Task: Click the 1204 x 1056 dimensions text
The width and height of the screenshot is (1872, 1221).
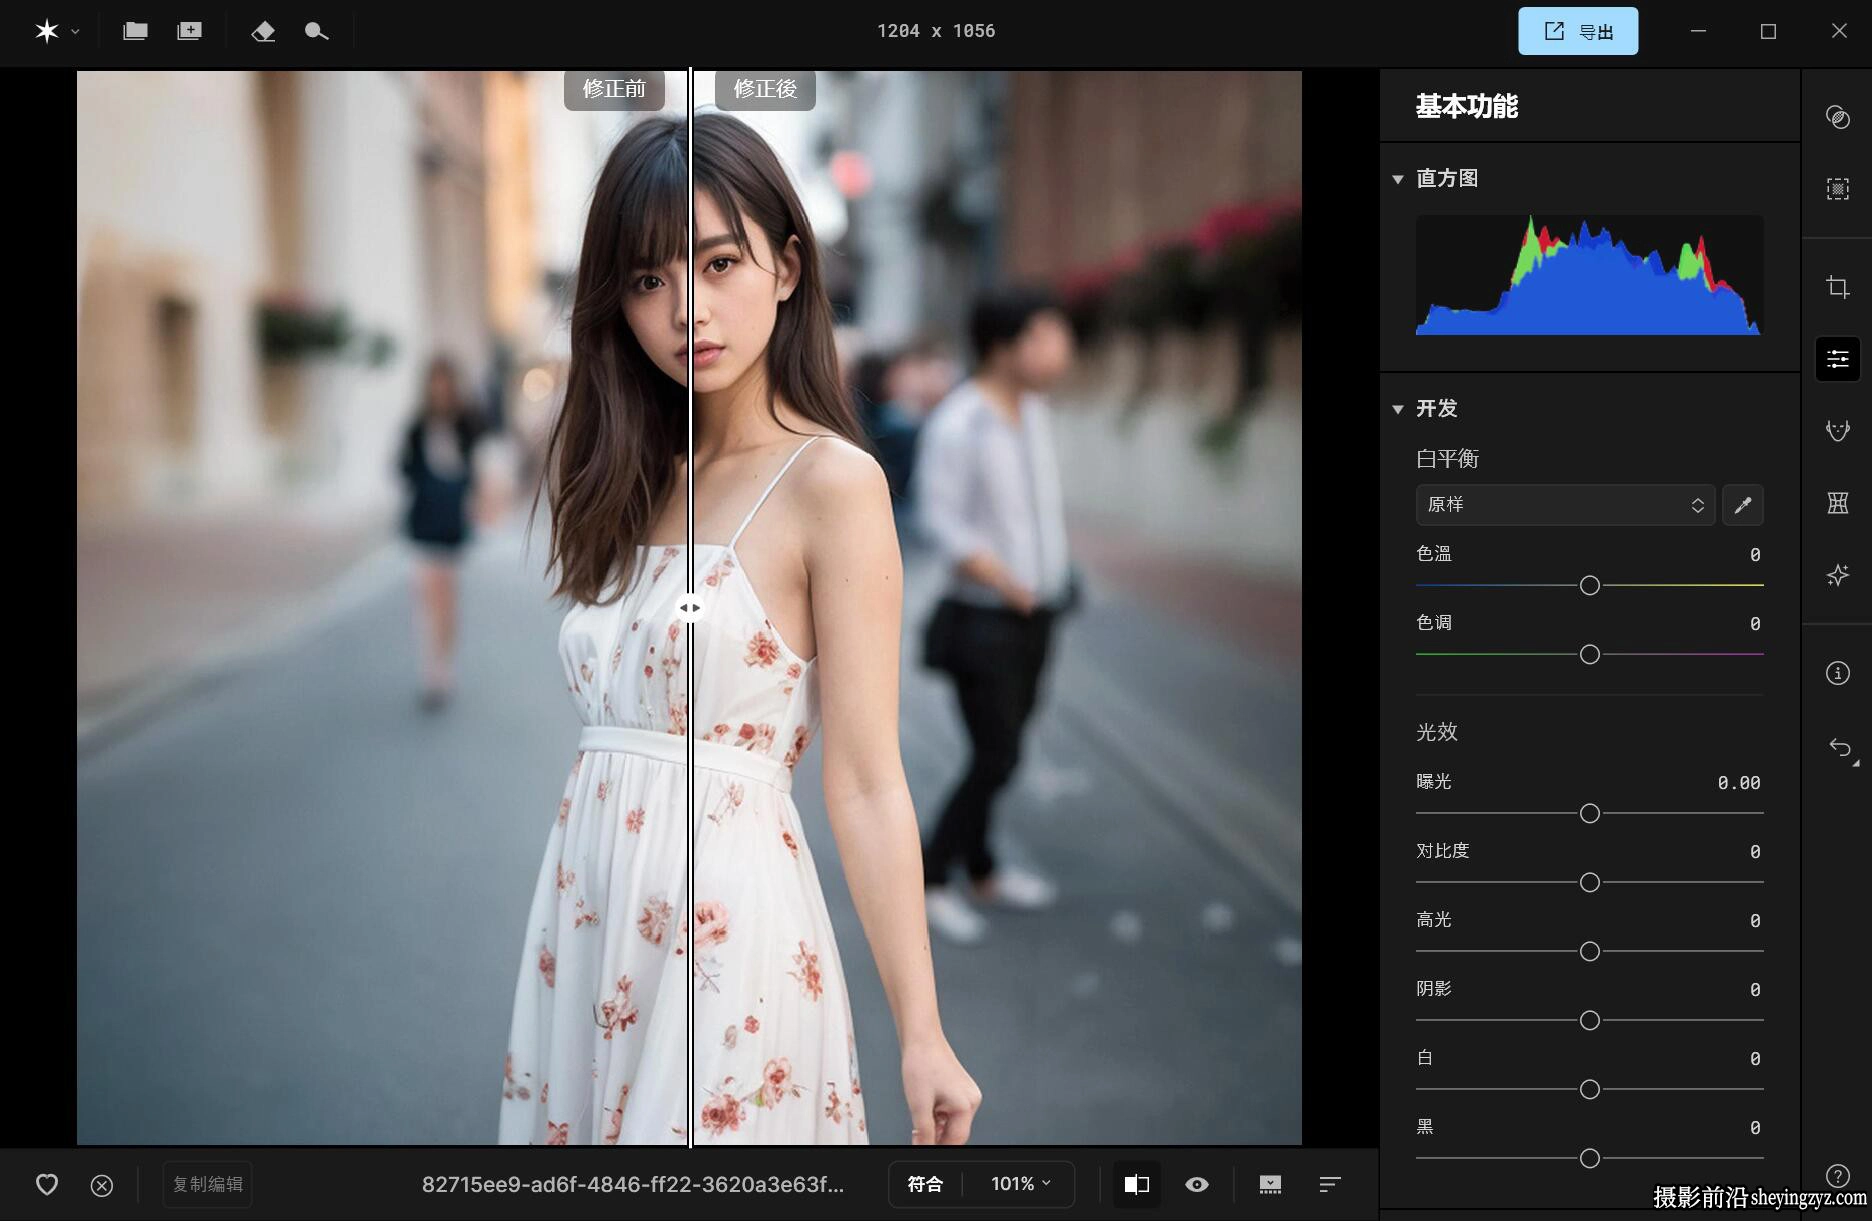Action: click(936, 31)
